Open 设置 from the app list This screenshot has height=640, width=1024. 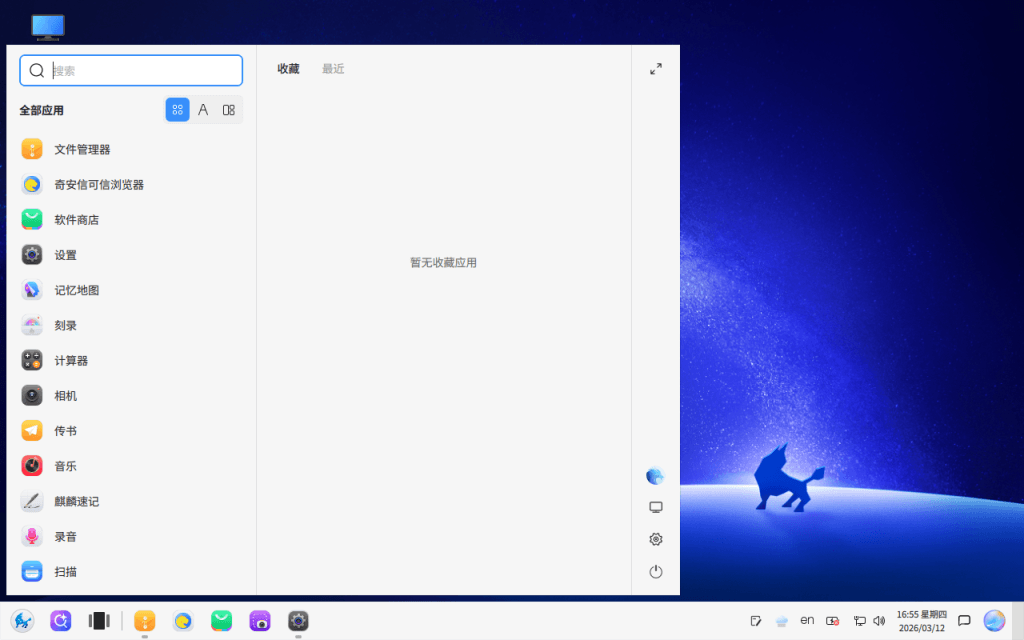pos(131,255)
